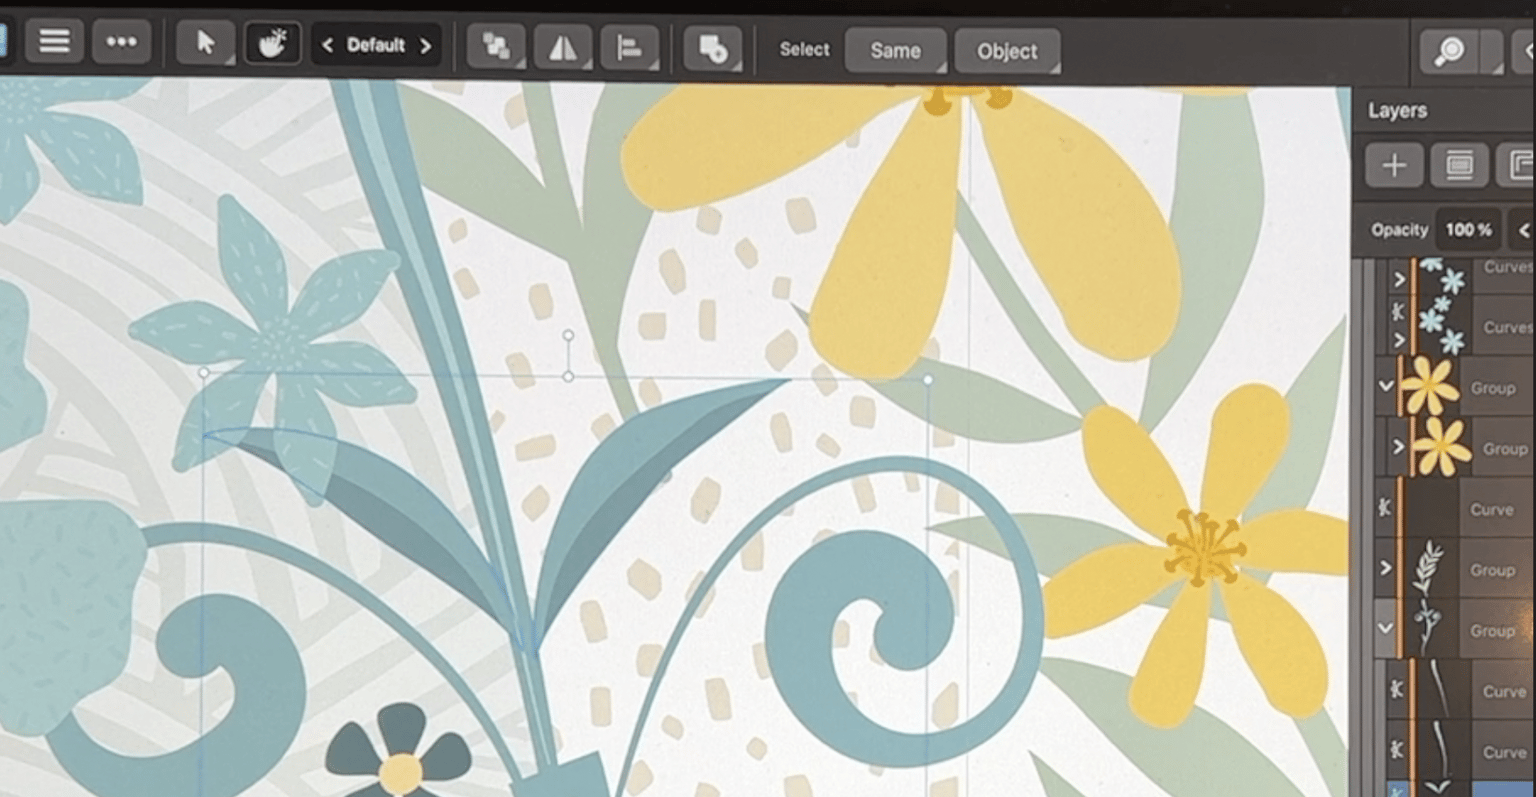1536x797 pixels.
Task: Open the alignment options icon
Action: [630, 46]
